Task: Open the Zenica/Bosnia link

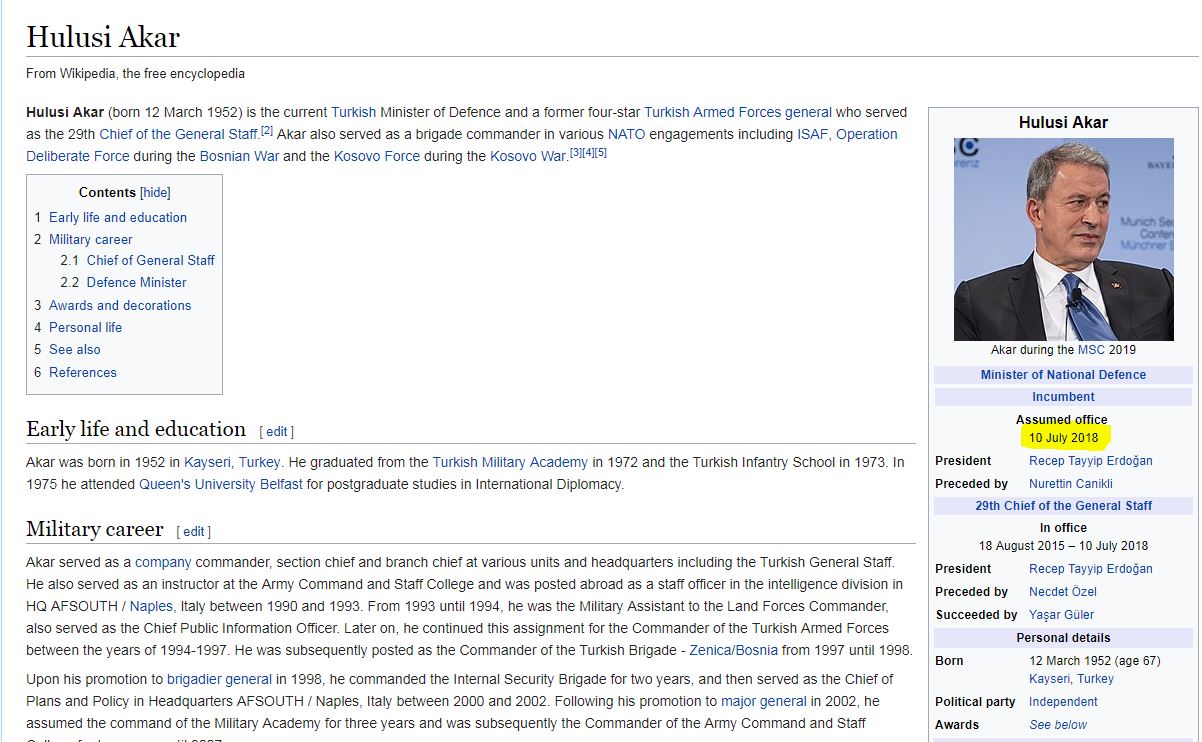Action: 735,650
